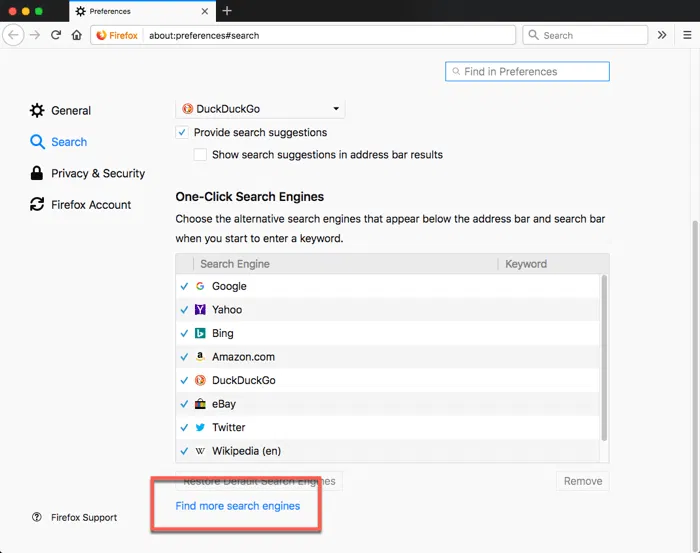Click the Yahoo logo icon in list

tap(200, 309)
